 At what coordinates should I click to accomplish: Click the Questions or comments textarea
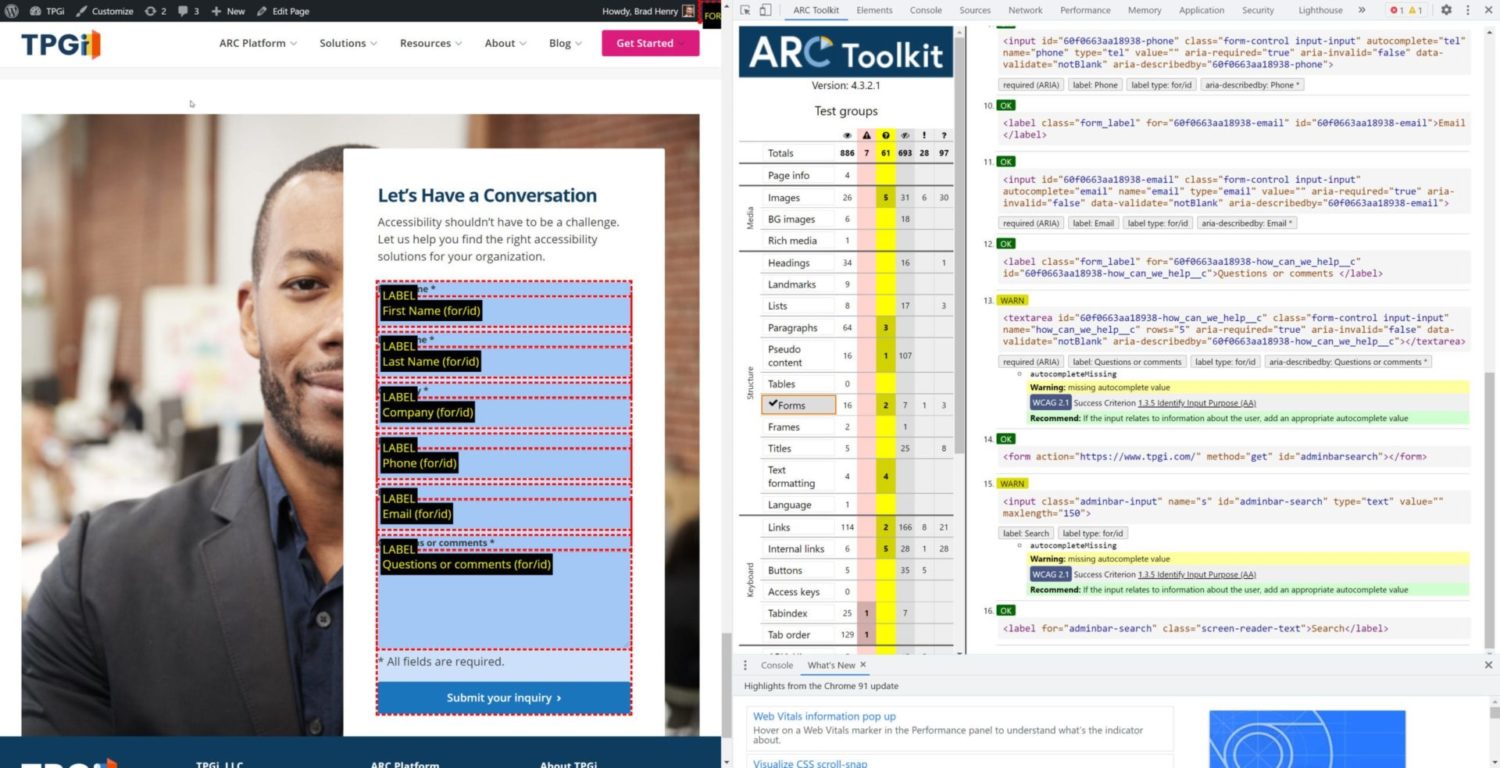(504, 600)
